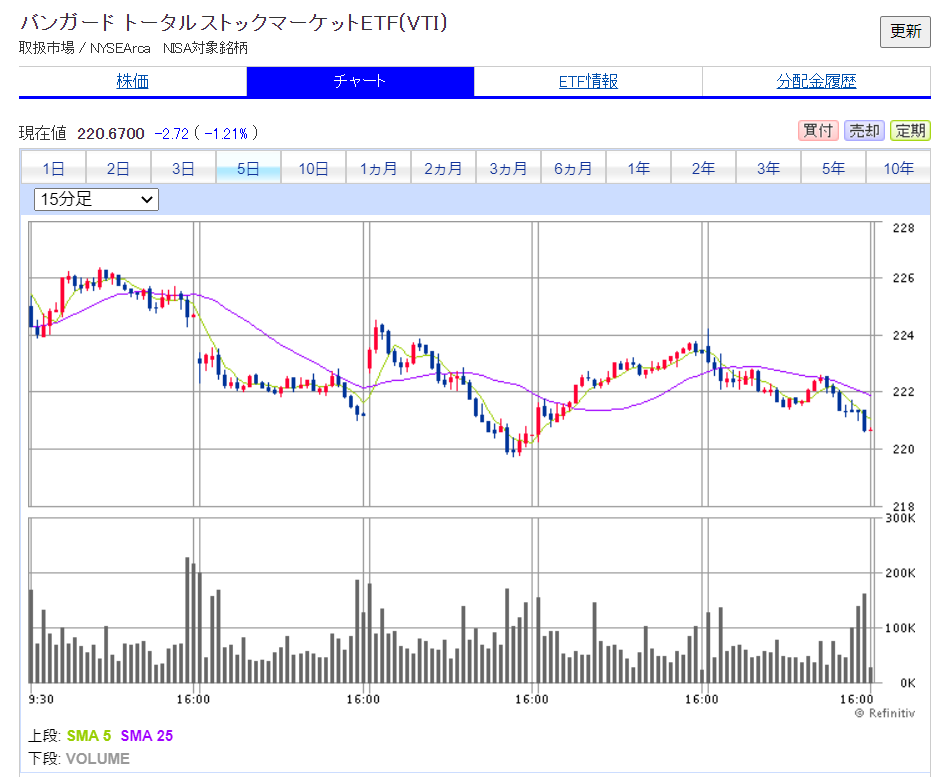The width and height of the screenshot is (942, 777).
Task: Click the 0K volume axis label
Action: (x=908, y=683)
